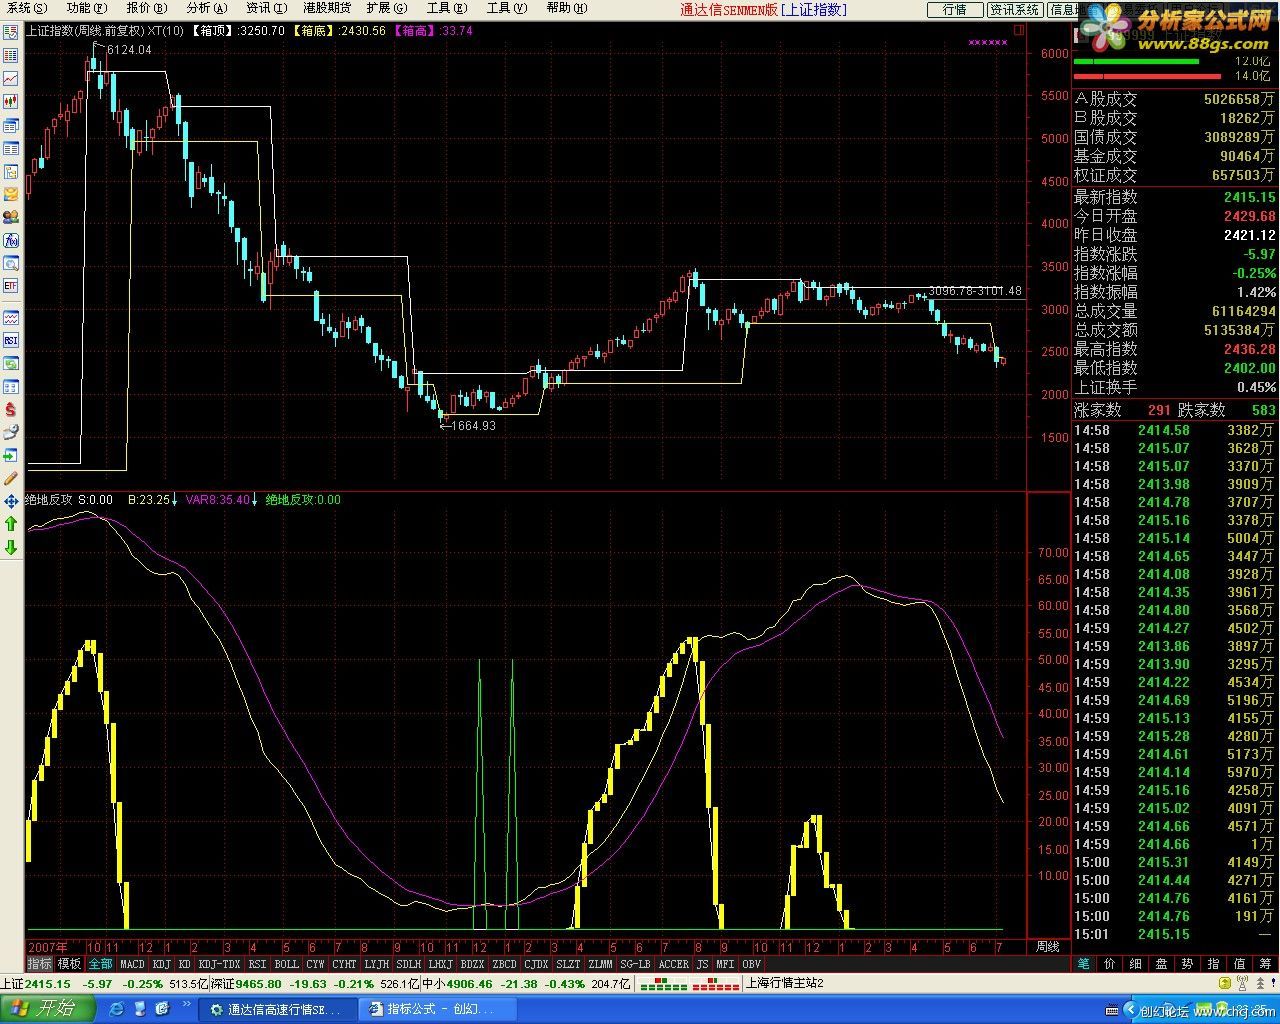Click the down arrow after VAR8:35.40
Image resolution: width=1280 pixels, height=1024 pixels.
255,499
